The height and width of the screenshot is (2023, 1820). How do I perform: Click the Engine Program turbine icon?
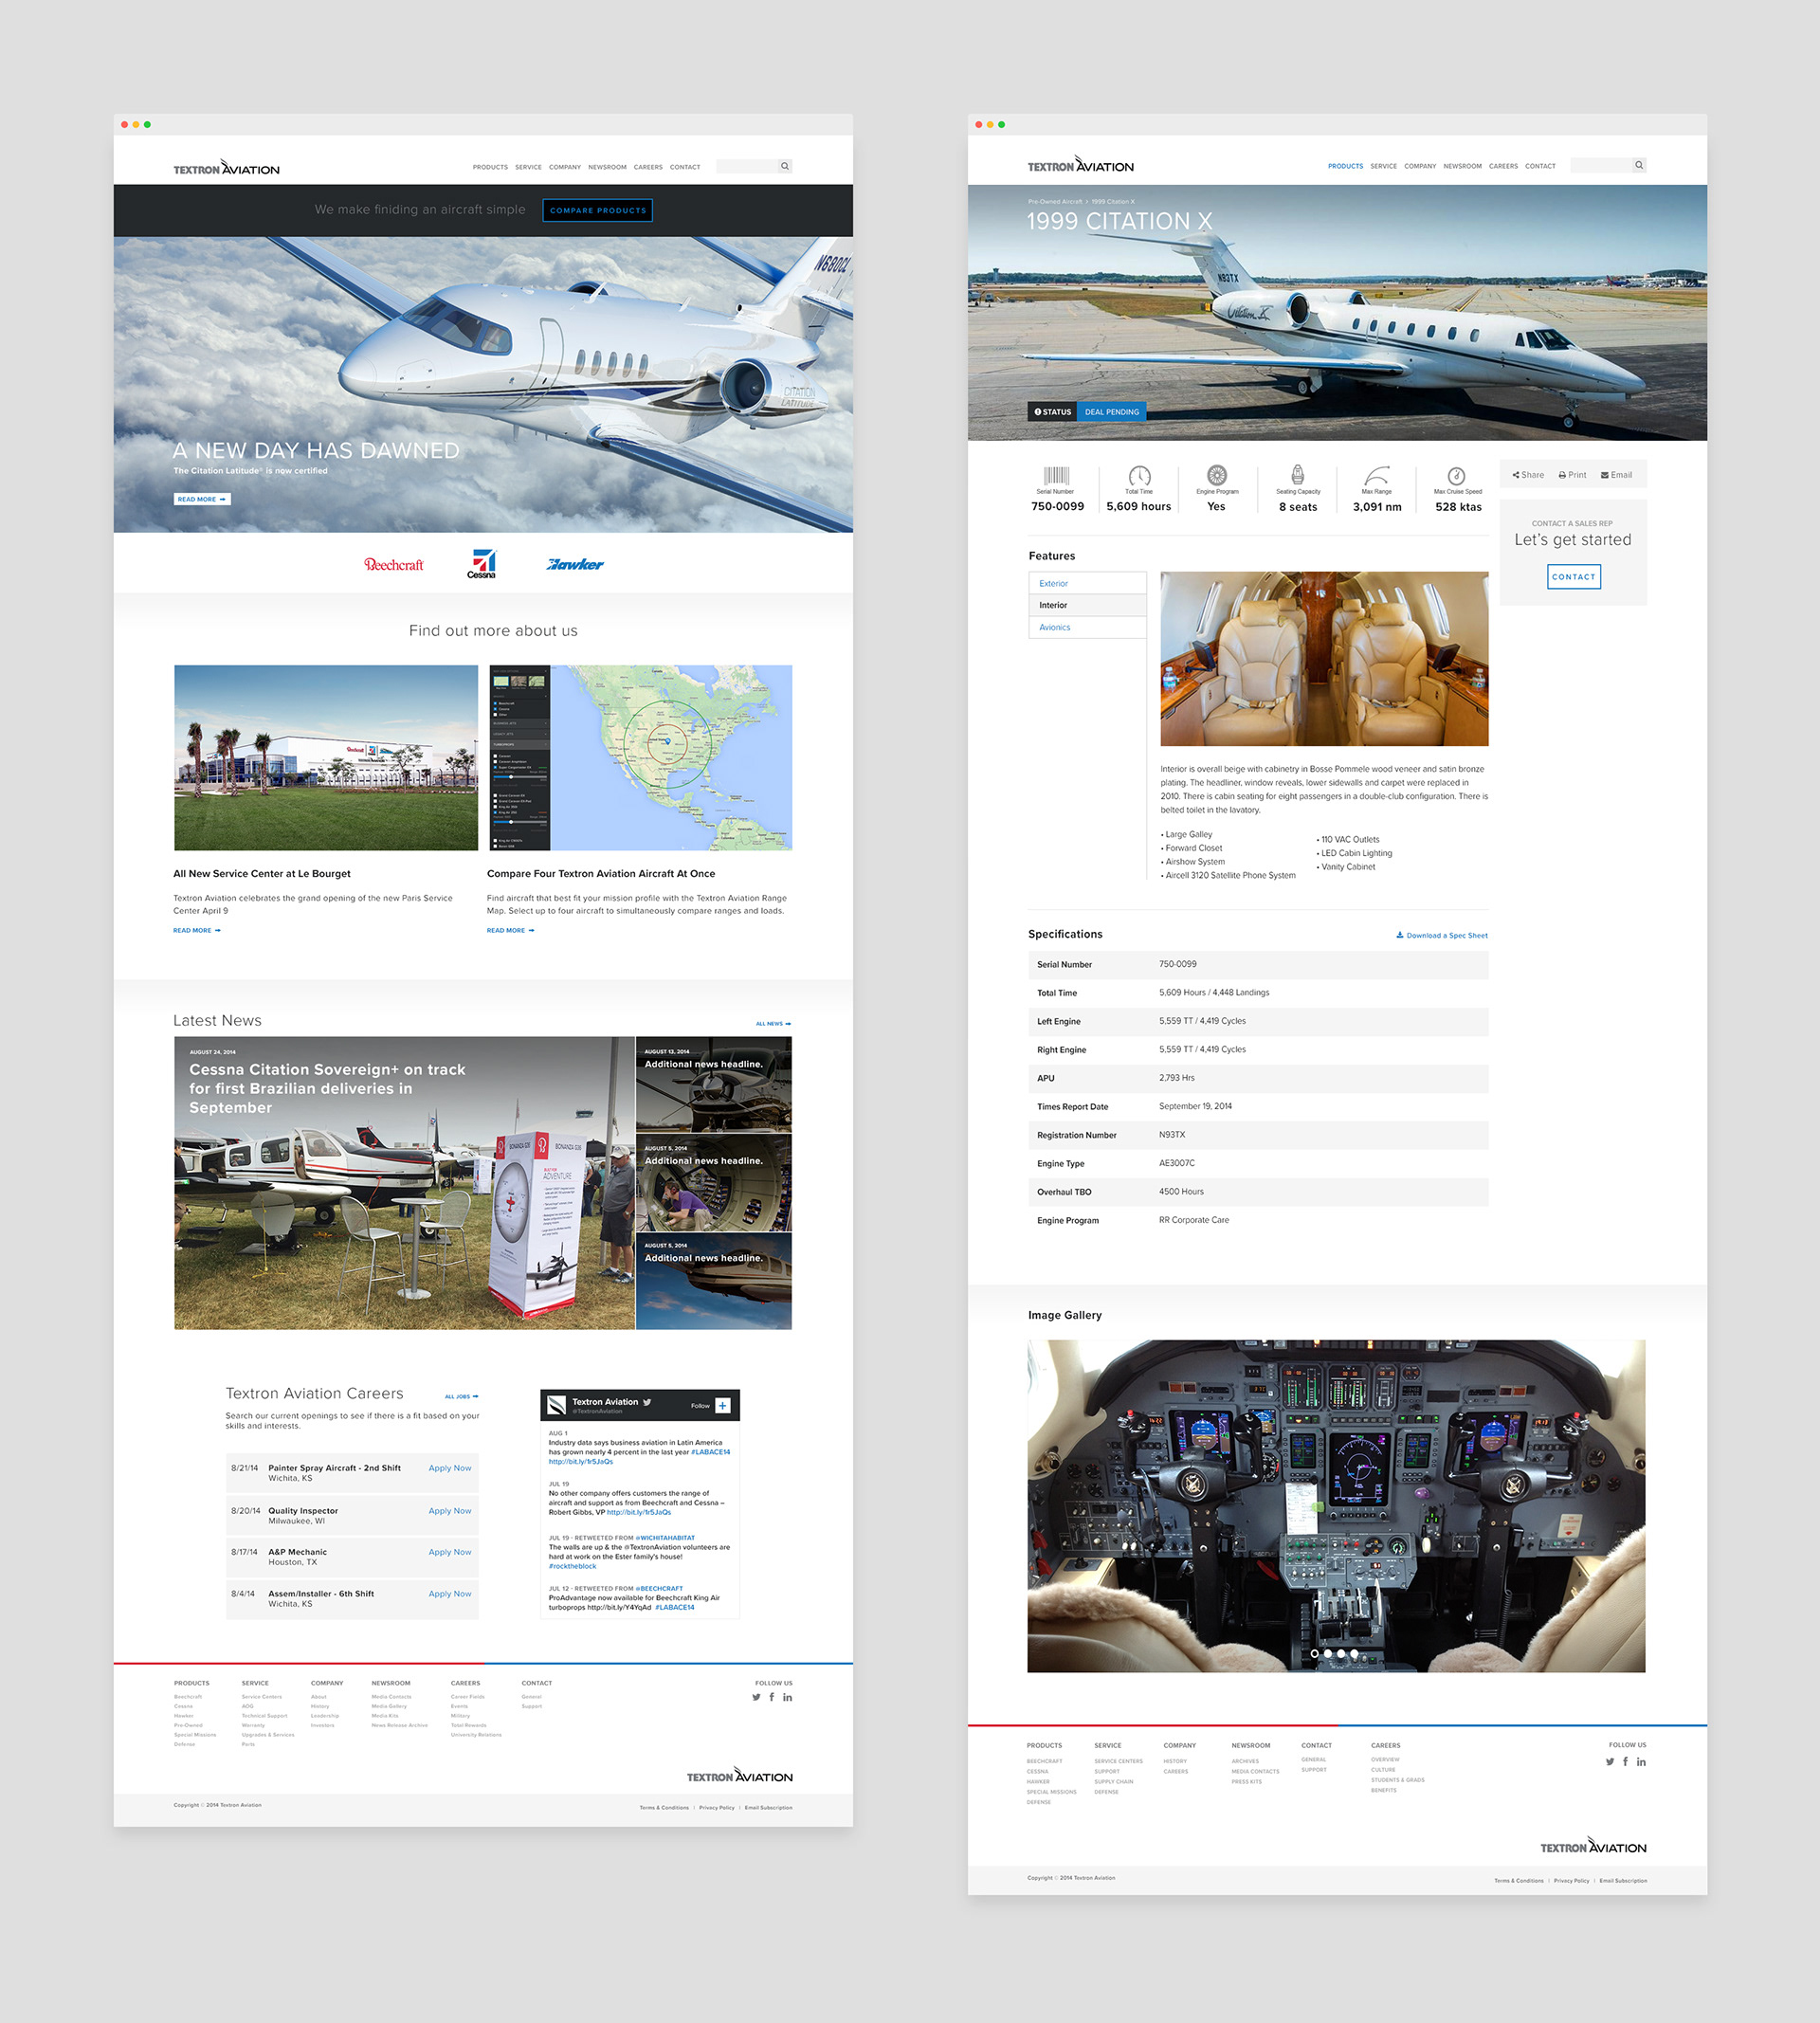tap(1217, 476)
